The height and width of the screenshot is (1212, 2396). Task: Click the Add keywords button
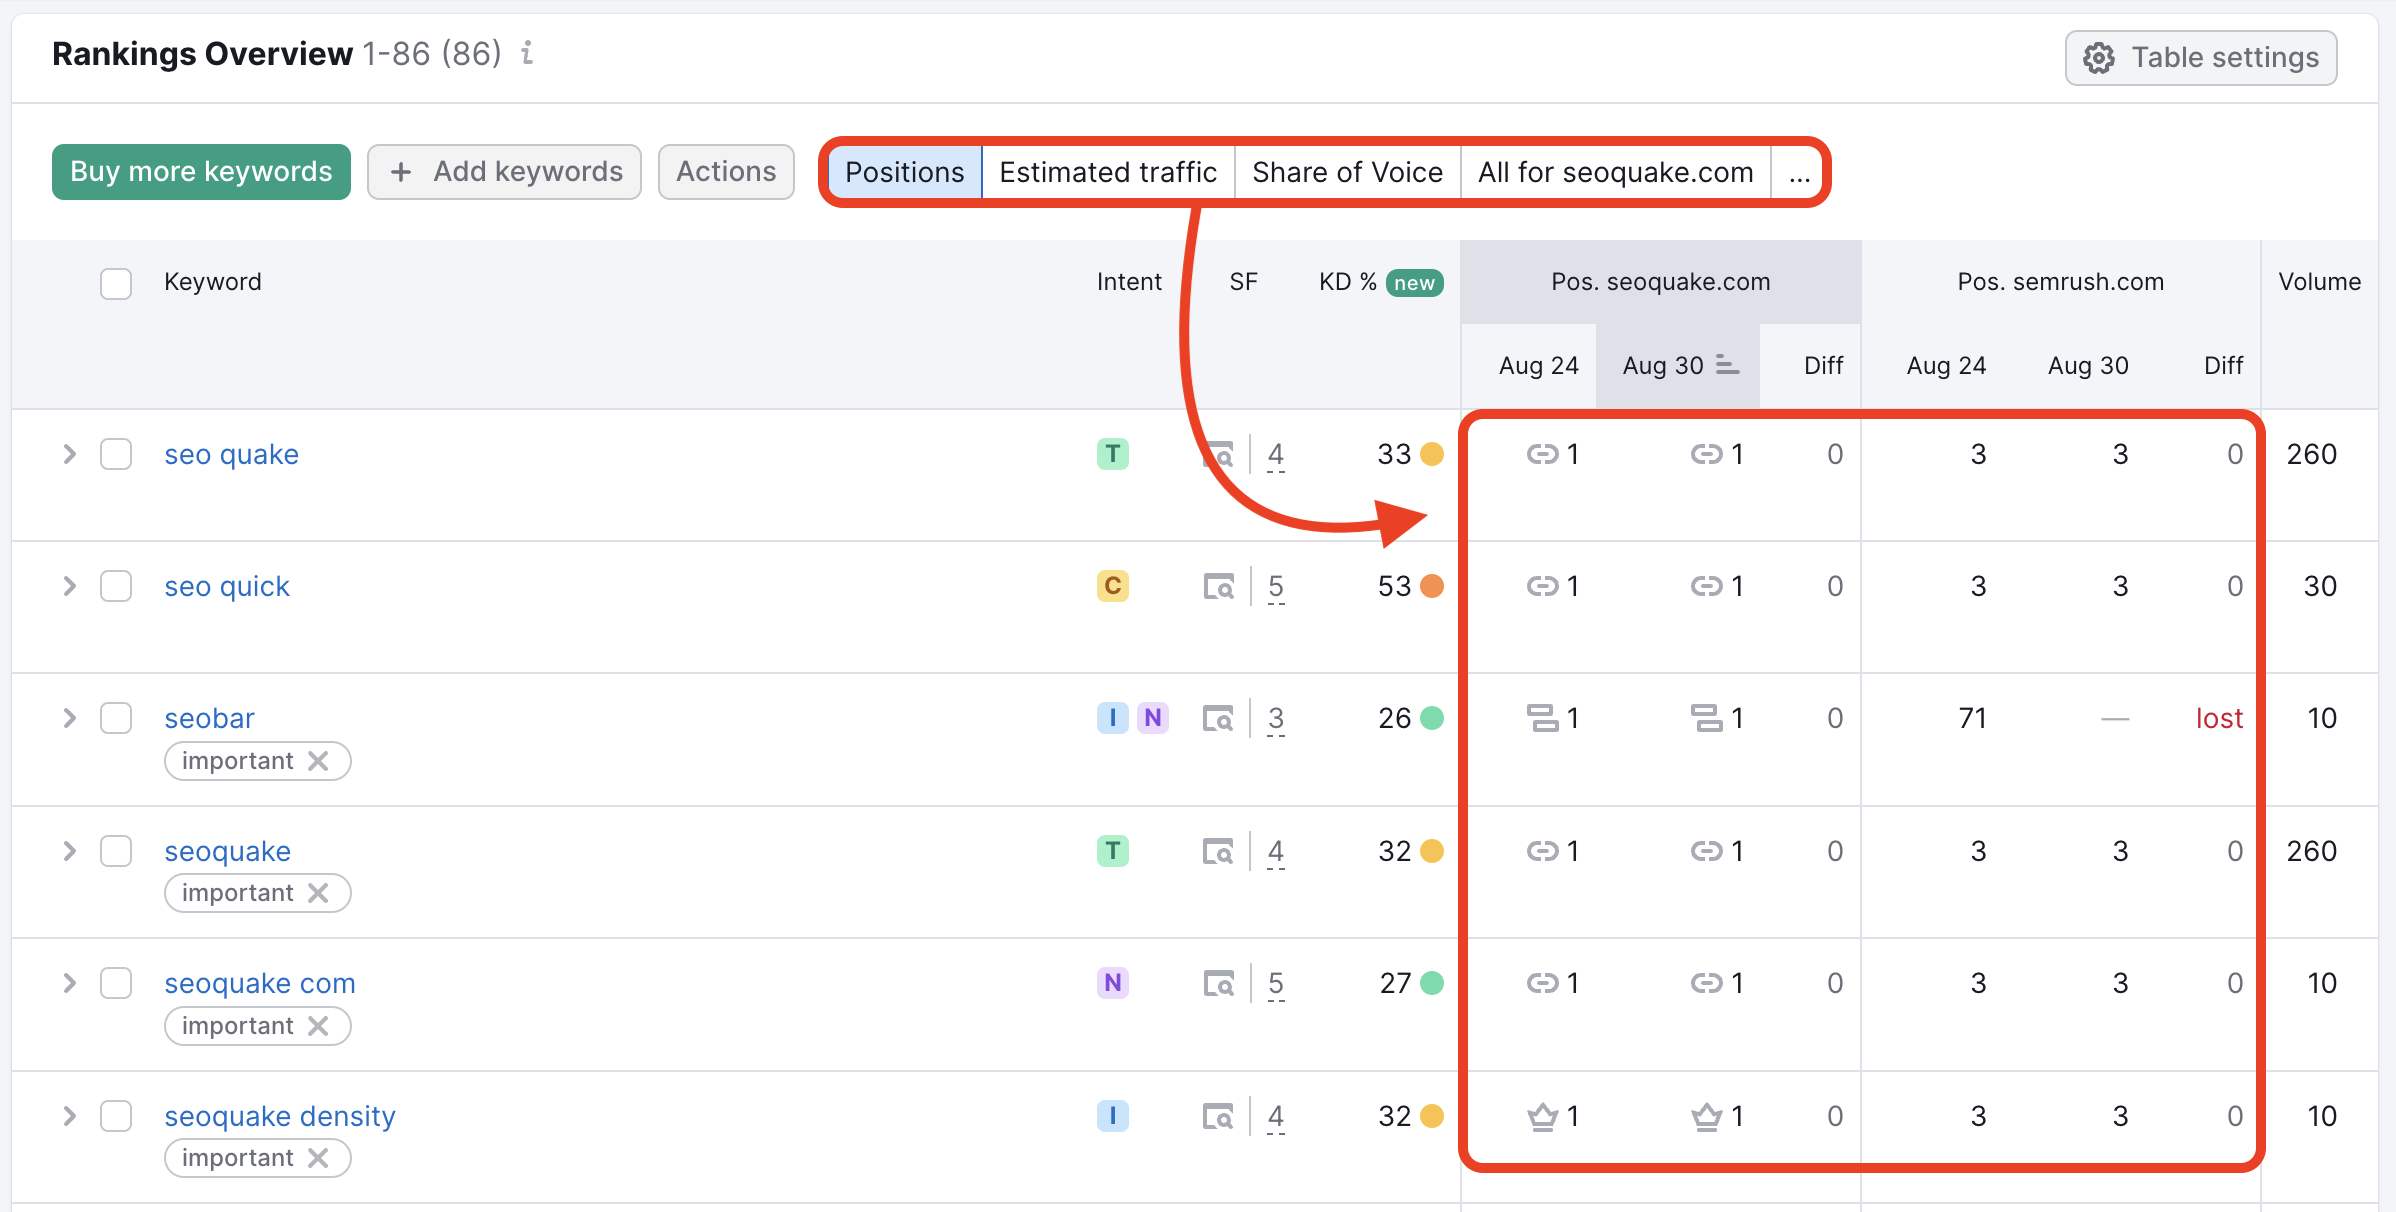point(504,172)
